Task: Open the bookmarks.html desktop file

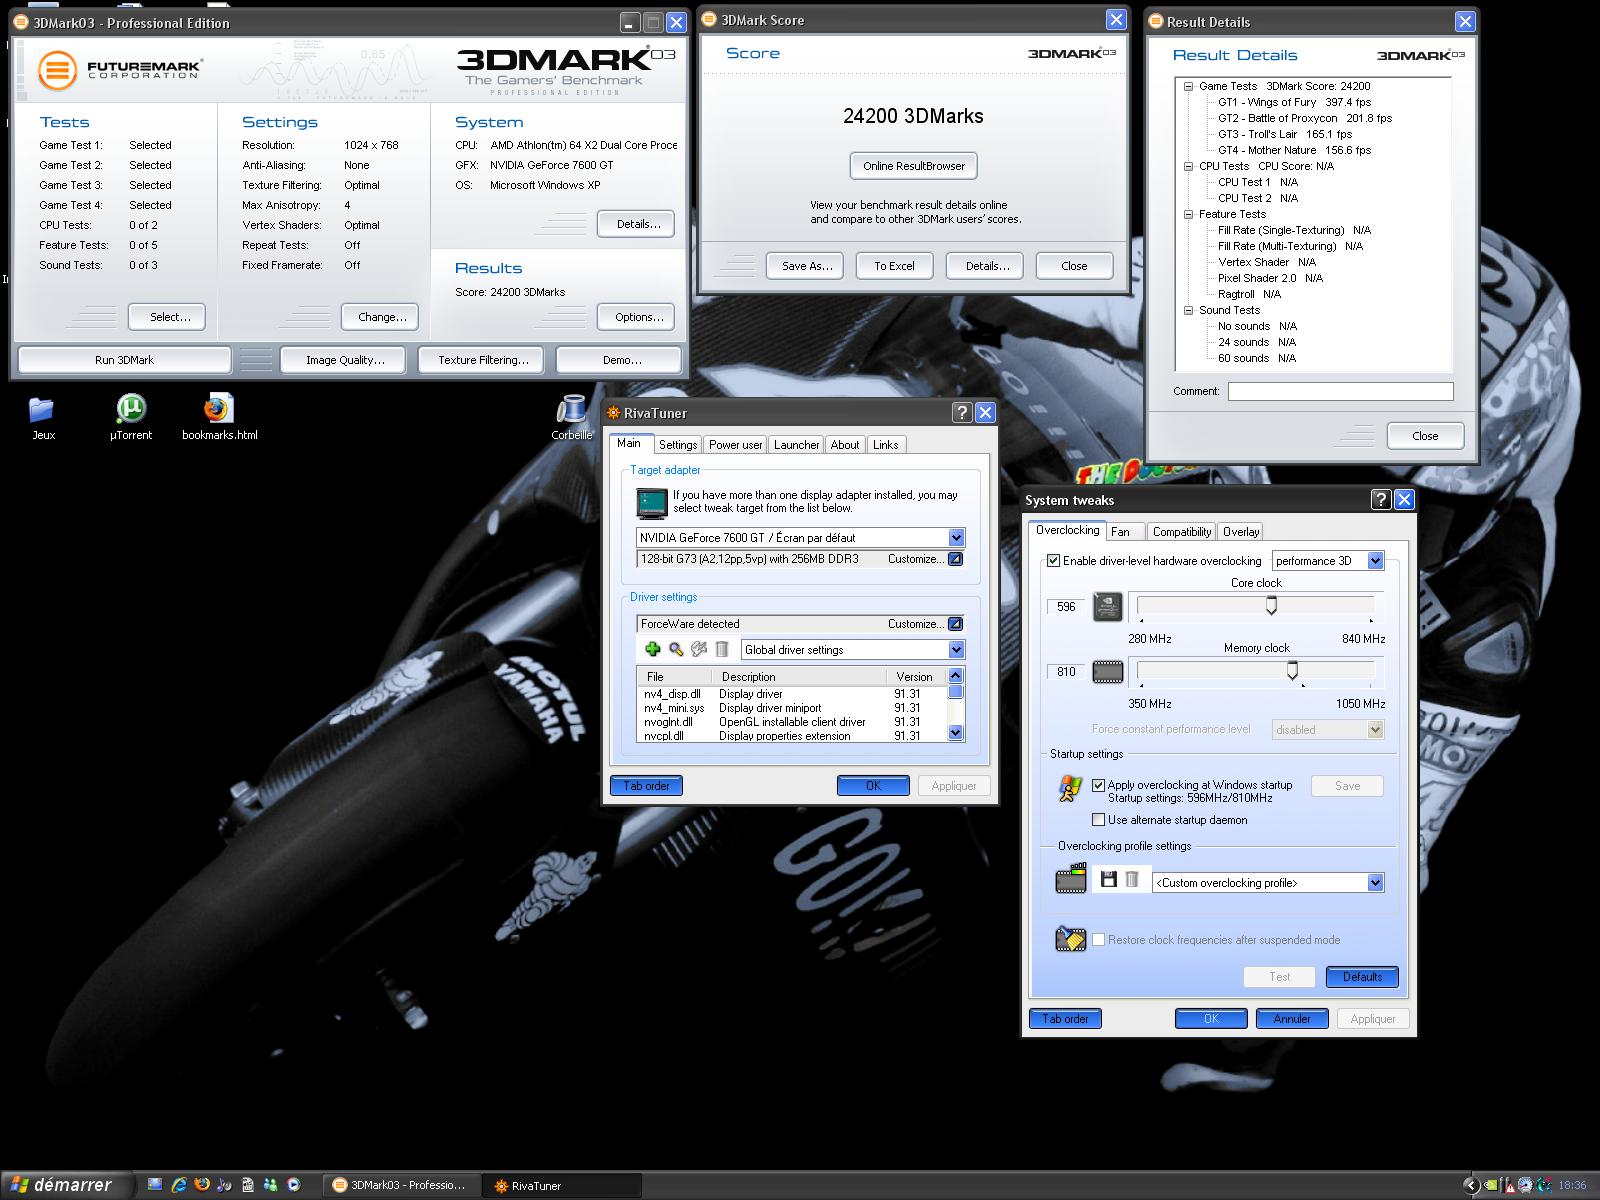Action: 218,409
